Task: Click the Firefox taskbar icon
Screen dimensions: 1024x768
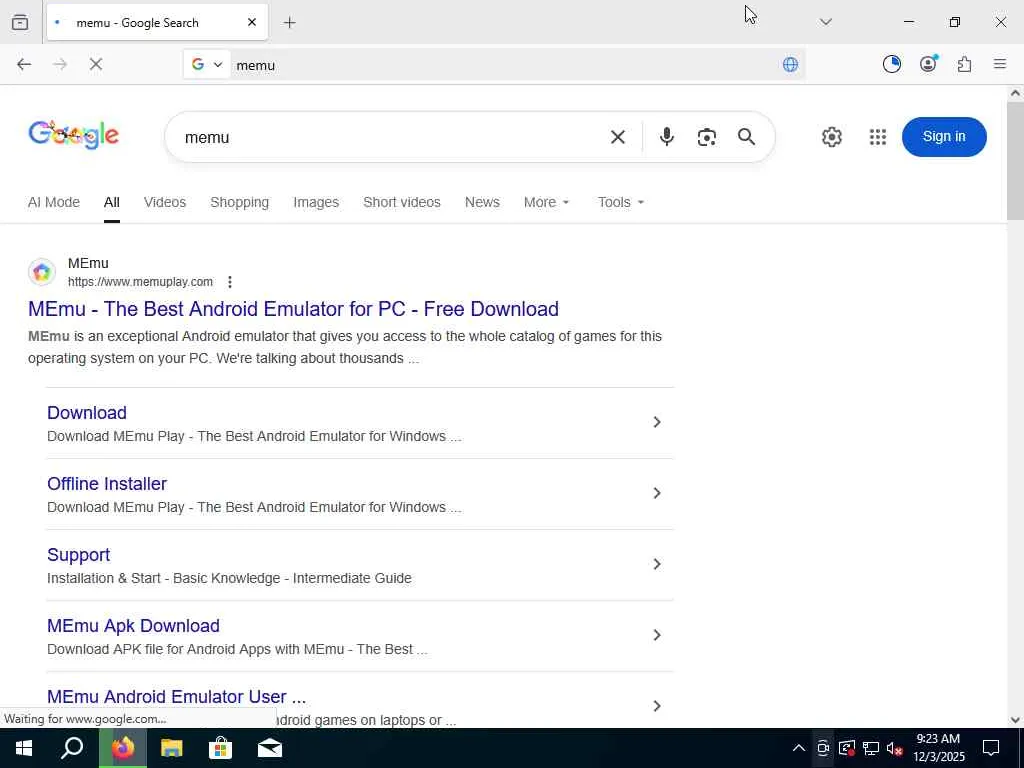Action: 123,748
